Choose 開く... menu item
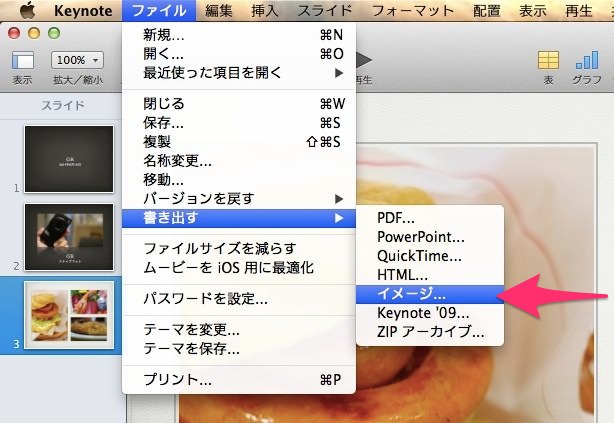 click(x=239, y=54)
